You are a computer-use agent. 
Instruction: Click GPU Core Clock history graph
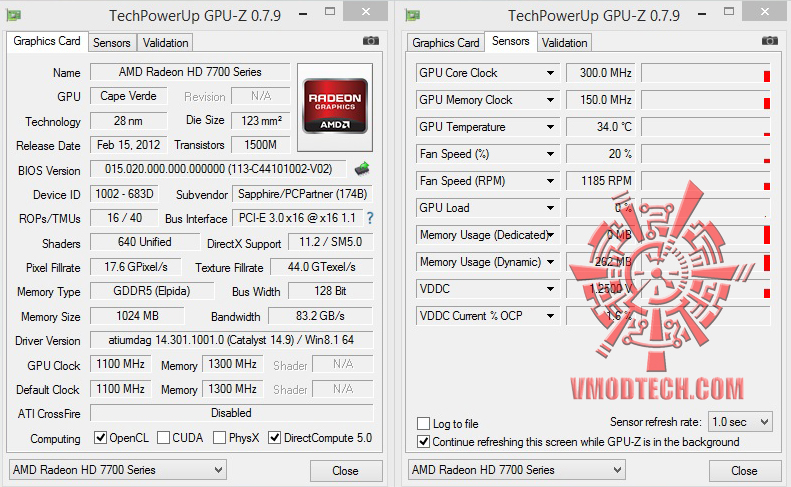(706, 73)
